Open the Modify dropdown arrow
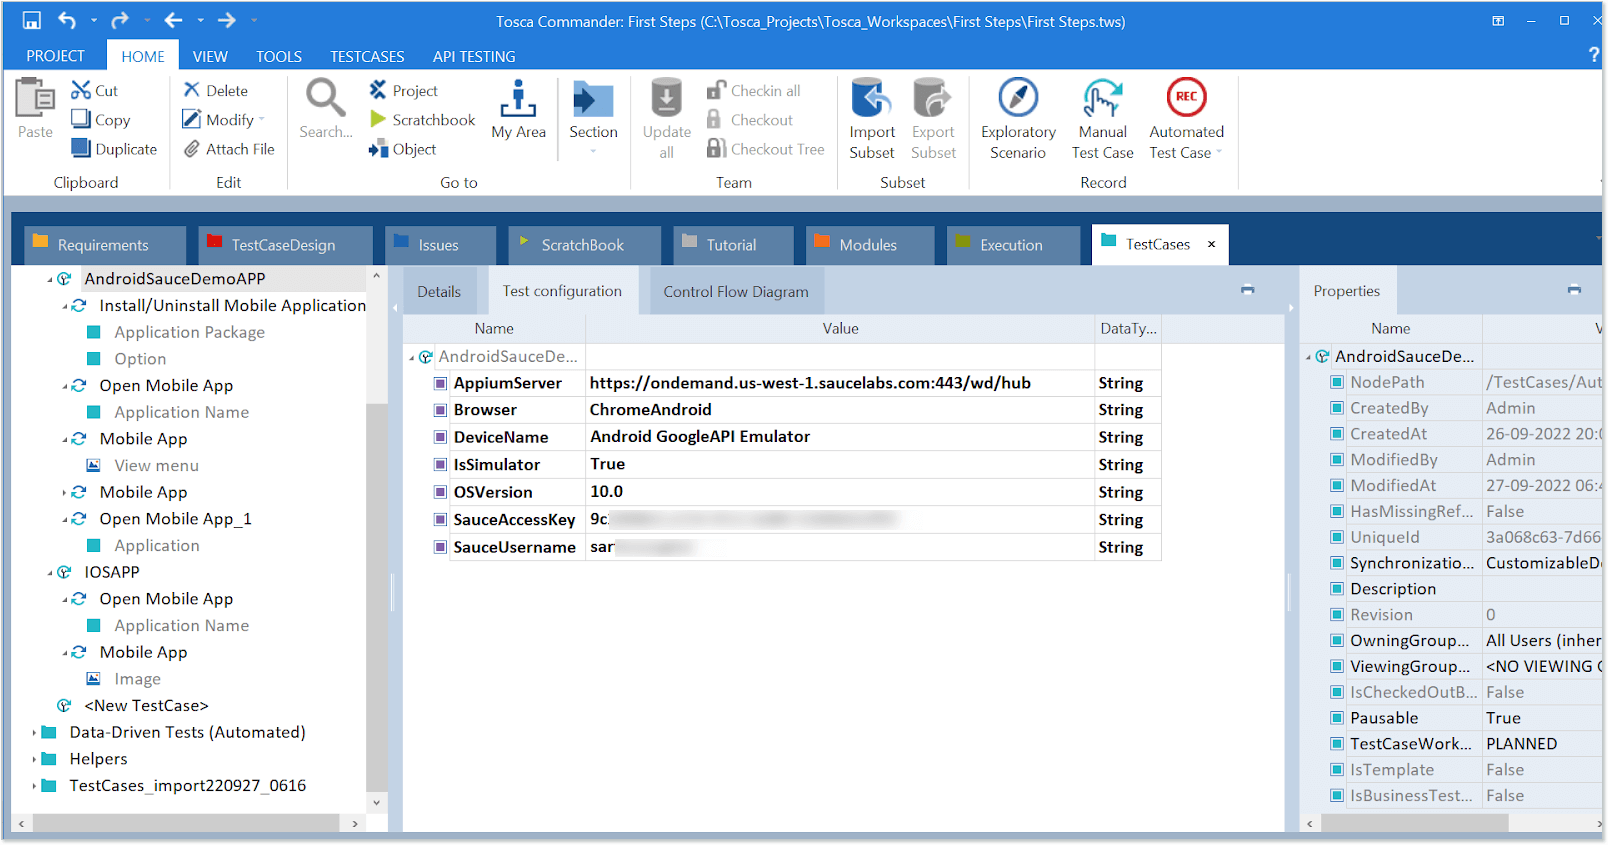Image resolution: width=1608 pixels, height=845 pixels. pos(262,120)
